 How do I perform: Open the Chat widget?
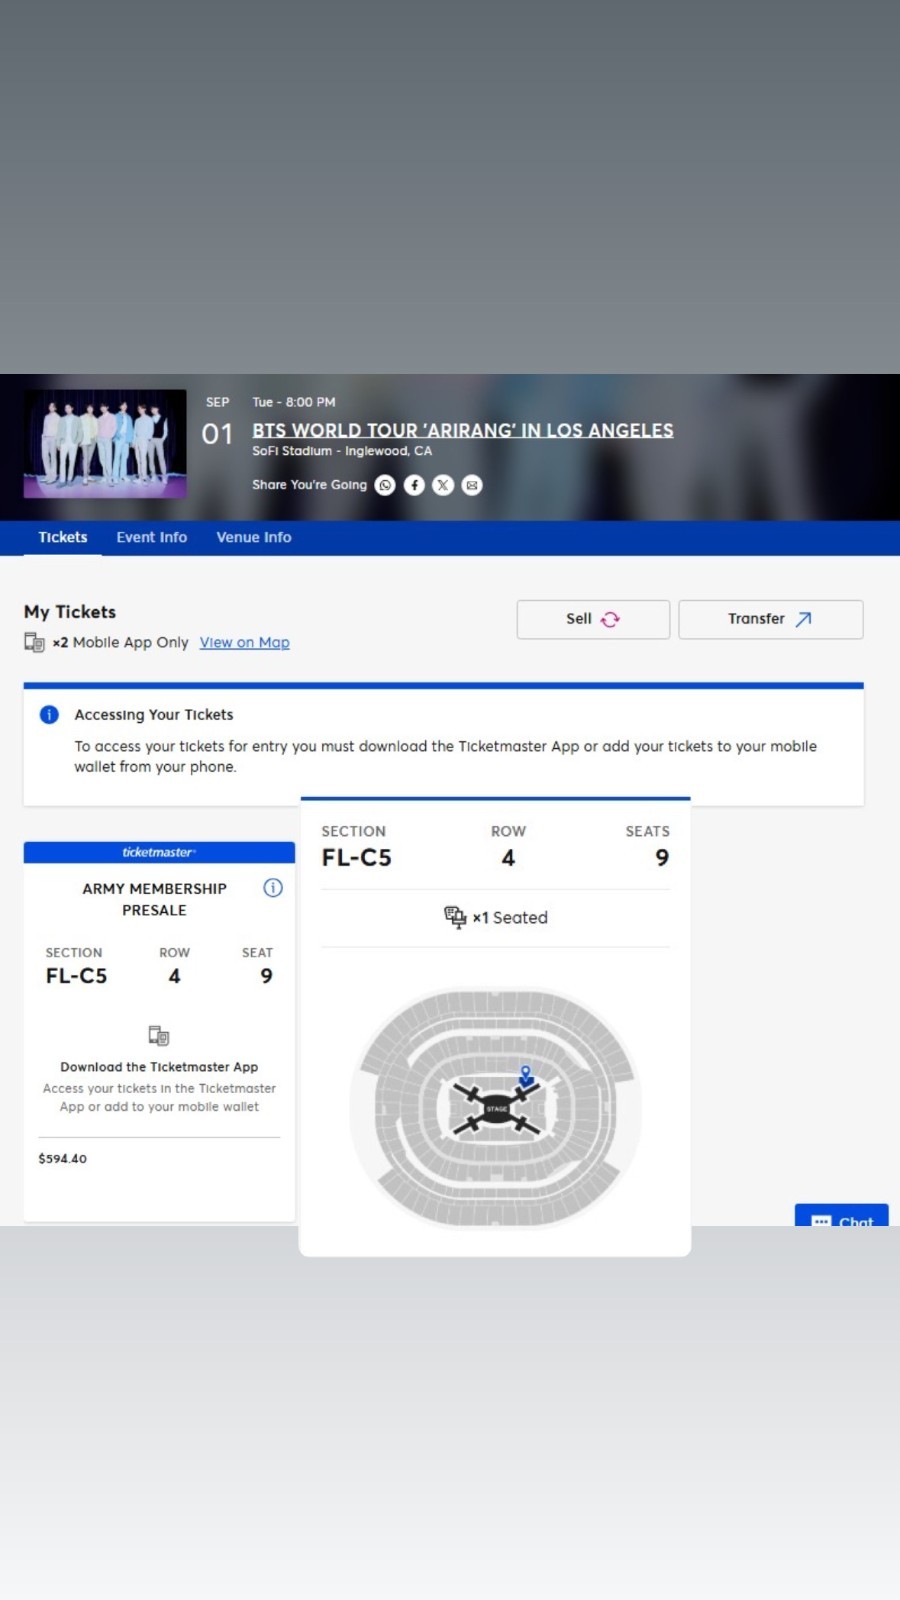841,1220
